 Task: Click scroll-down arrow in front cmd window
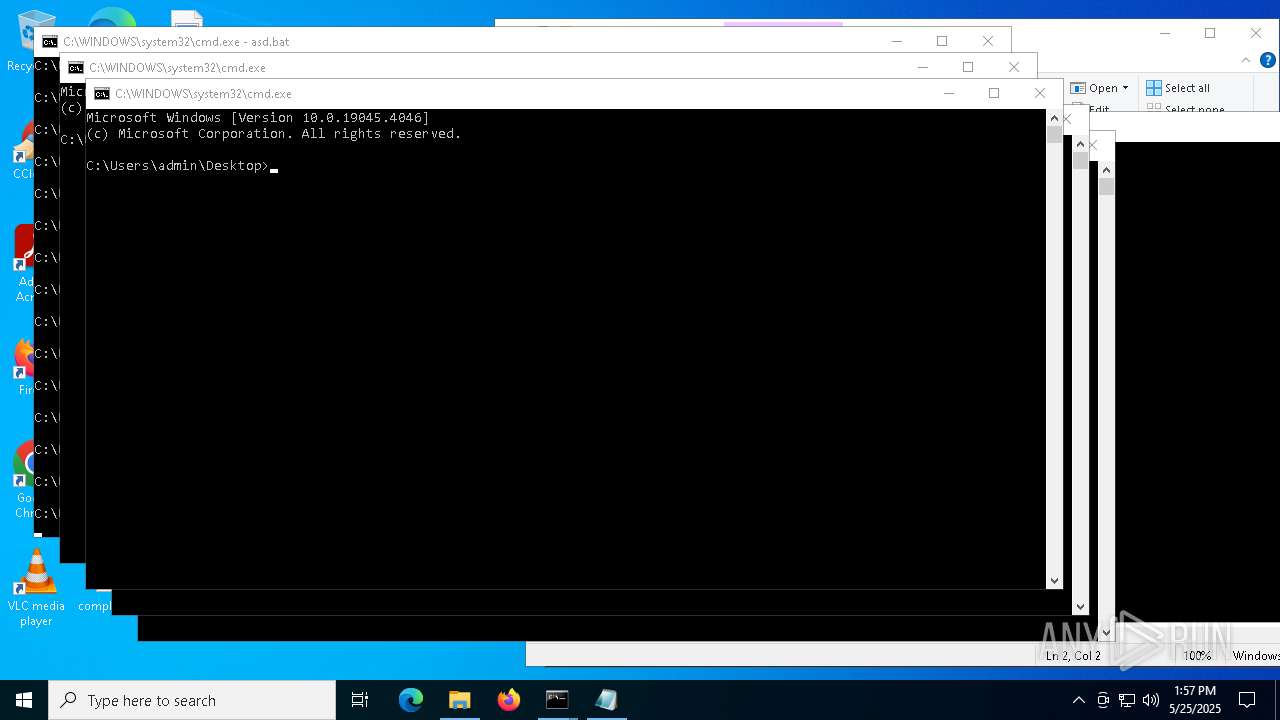pos(1054,581)
